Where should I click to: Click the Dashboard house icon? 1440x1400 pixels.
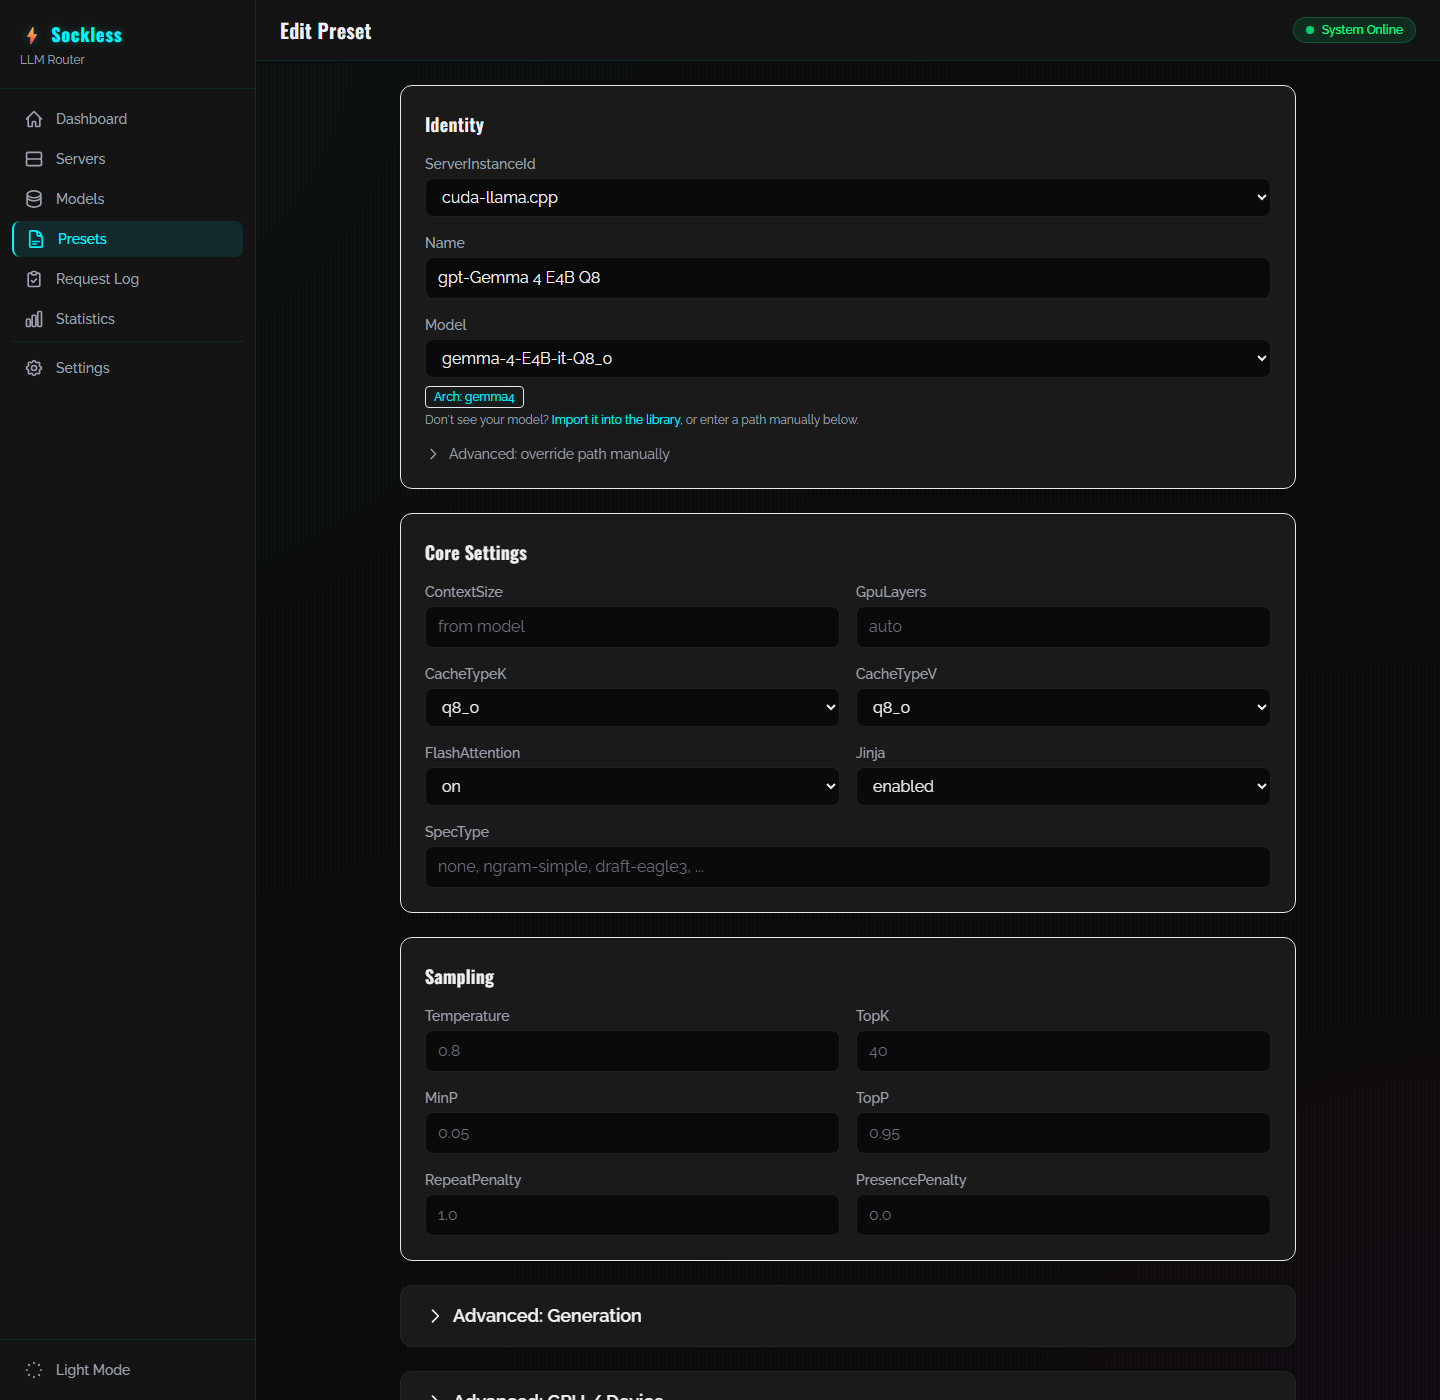point(34,119)
